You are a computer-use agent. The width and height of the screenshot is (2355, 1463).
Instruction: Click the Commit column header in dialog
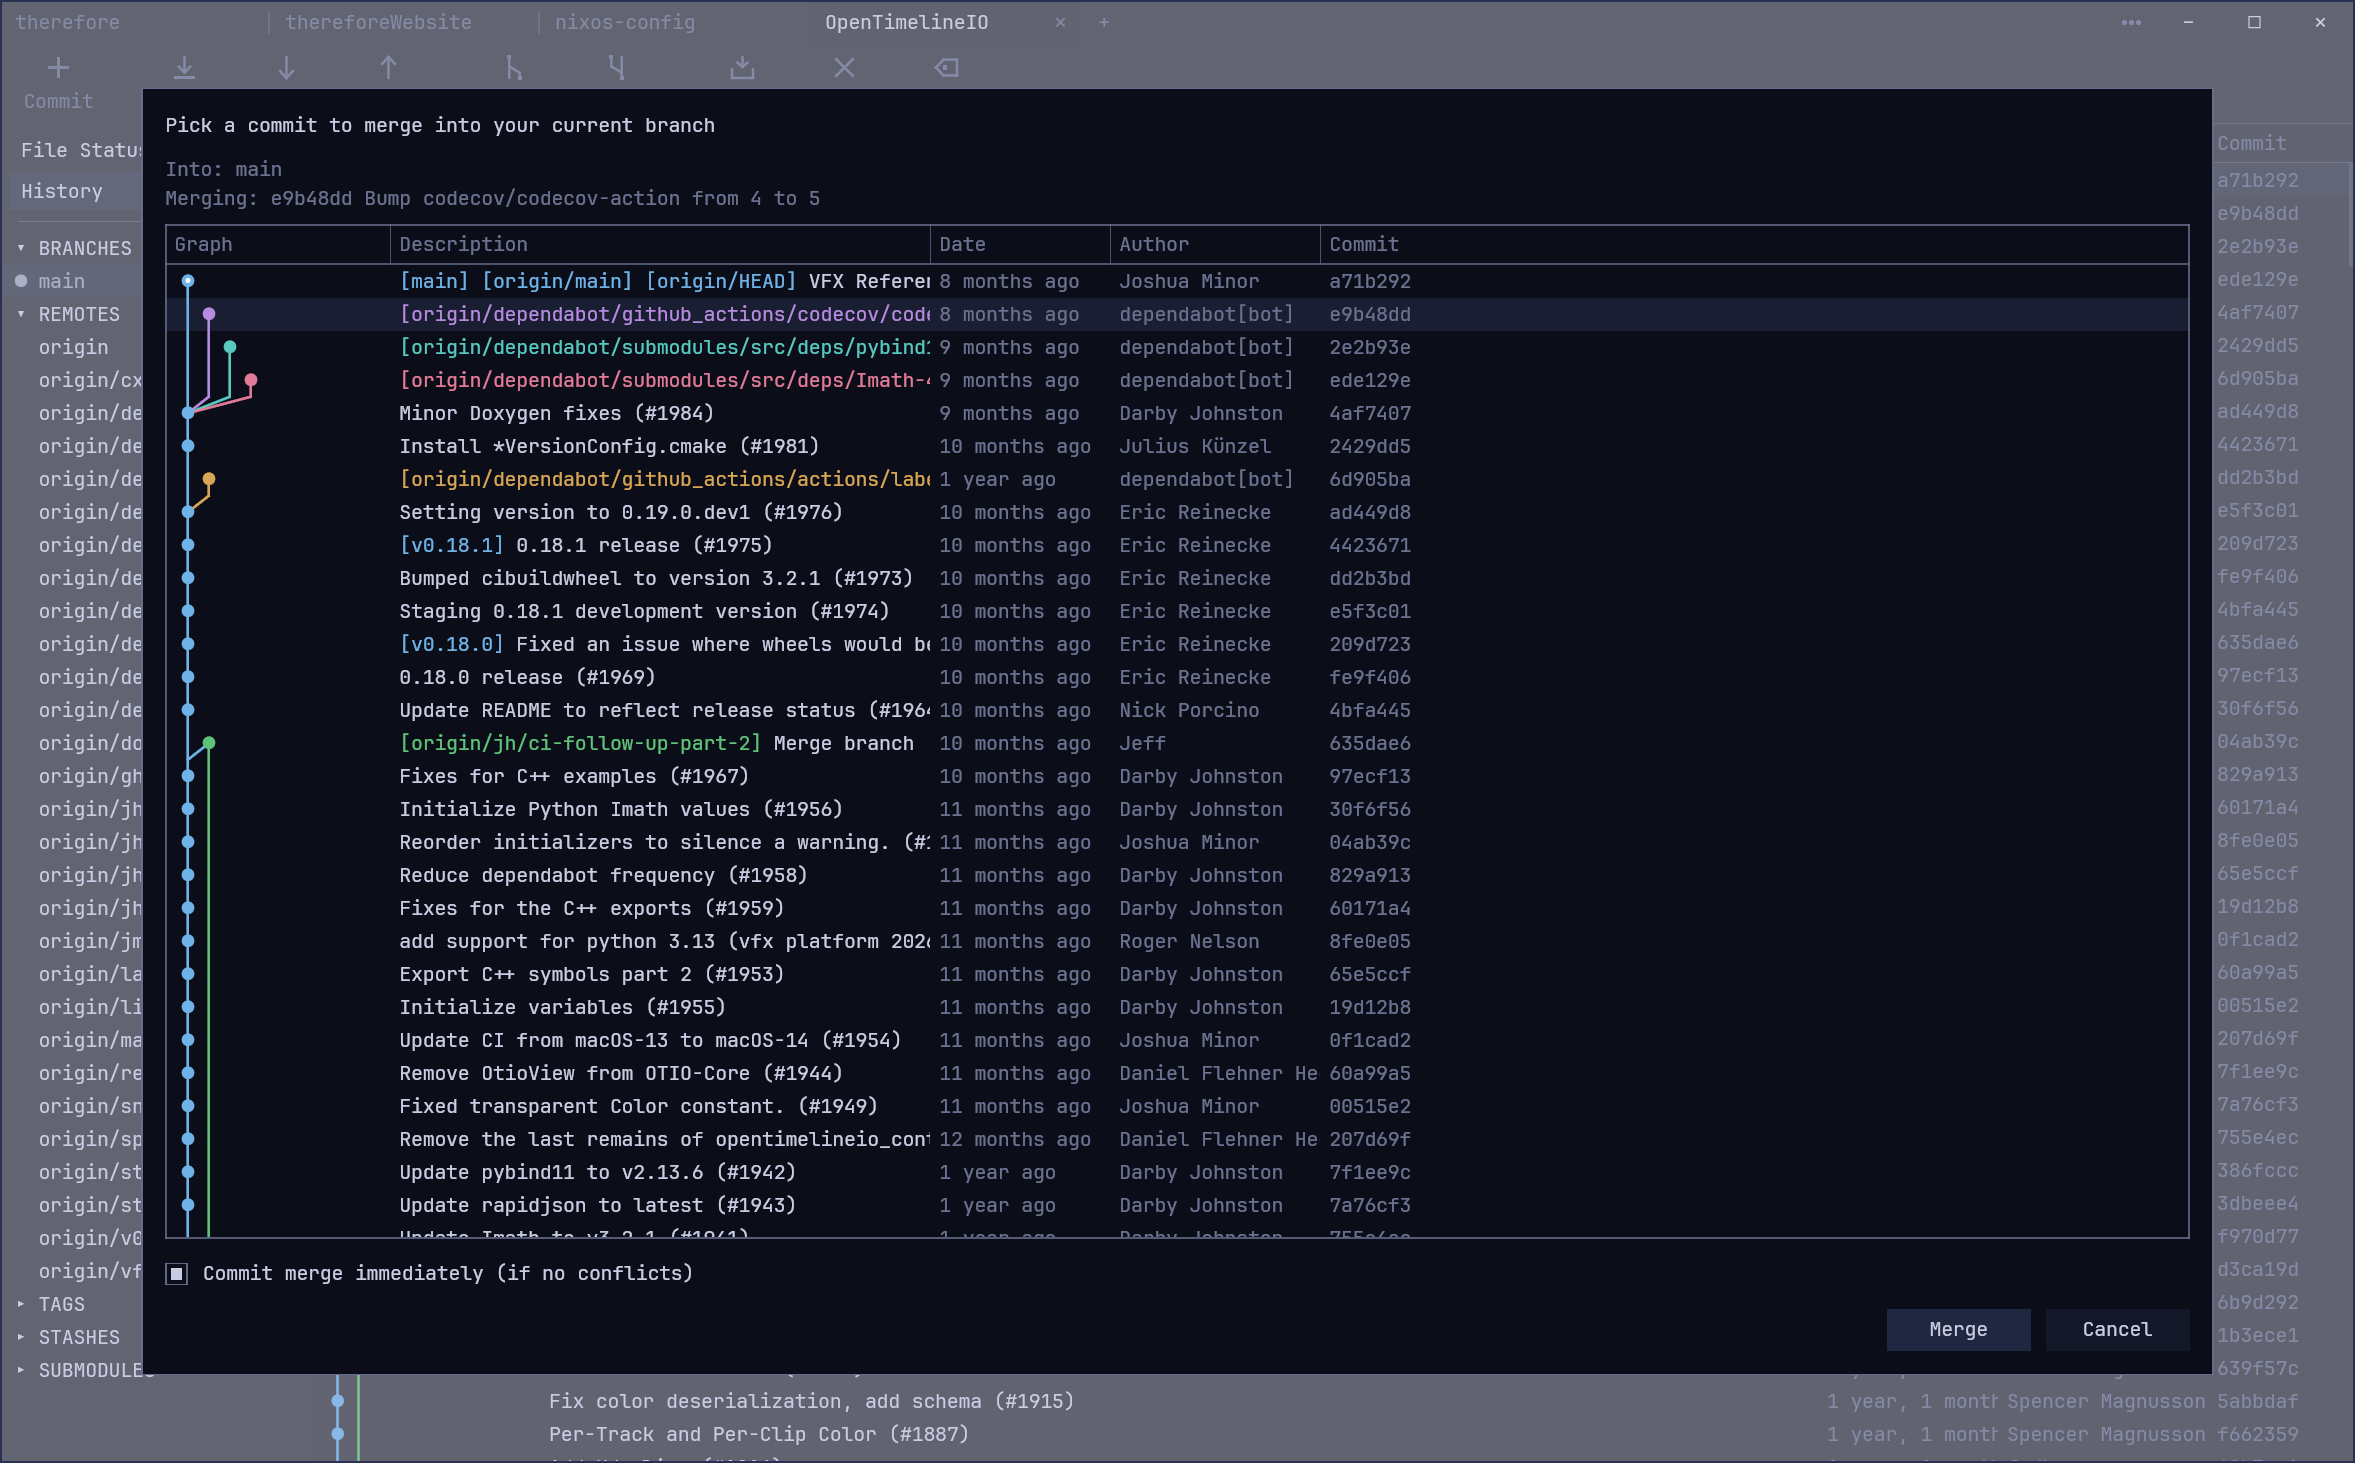tap(1754, 244)
